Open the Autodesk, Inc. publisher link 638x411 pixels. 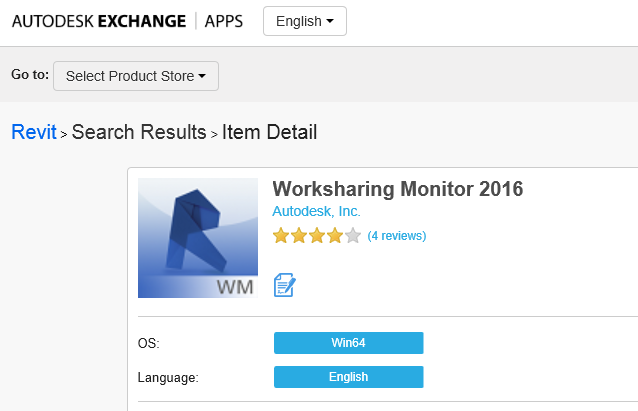tap(316, 211)
